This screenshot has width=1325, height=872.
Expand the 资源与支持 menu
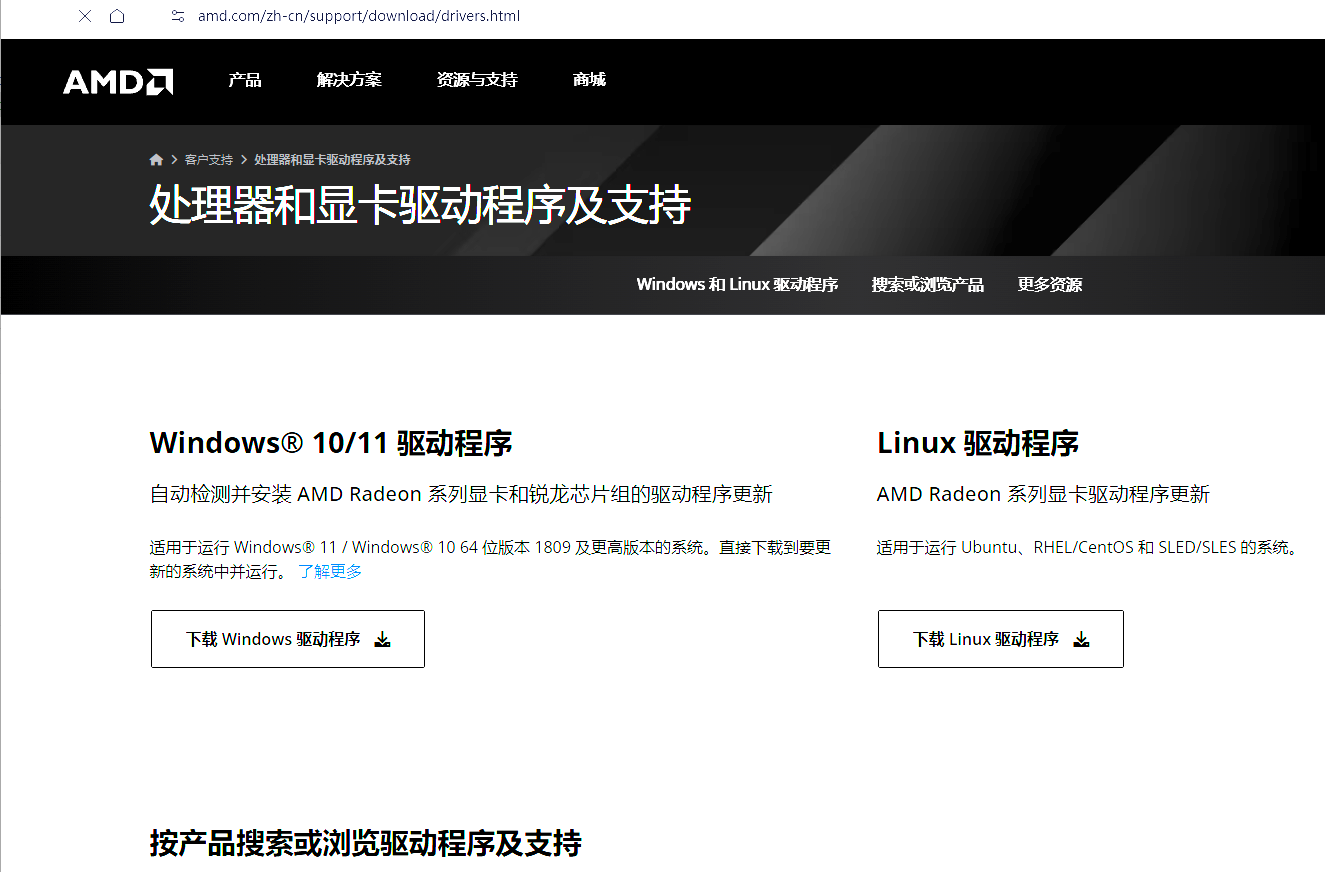[x=477, y=80]
